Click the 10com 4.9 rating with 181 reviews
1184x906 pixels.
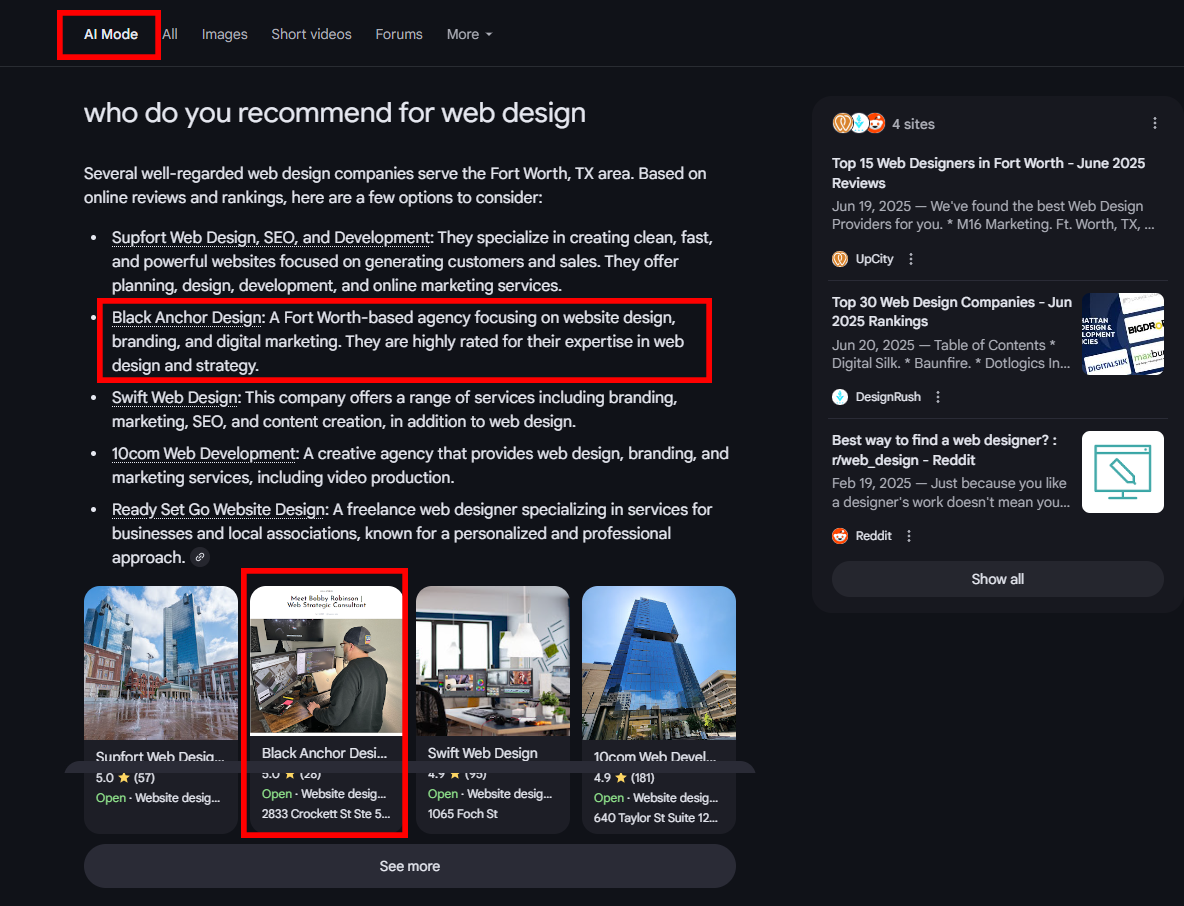(x=624, y=778)
